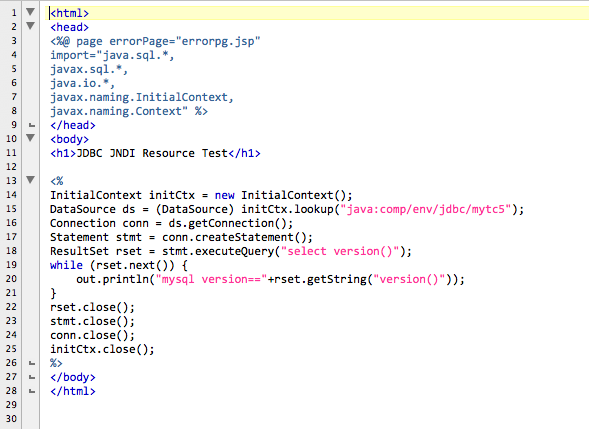
Task: Click rset.getString on line 20
Action: (x=320, y=279)
